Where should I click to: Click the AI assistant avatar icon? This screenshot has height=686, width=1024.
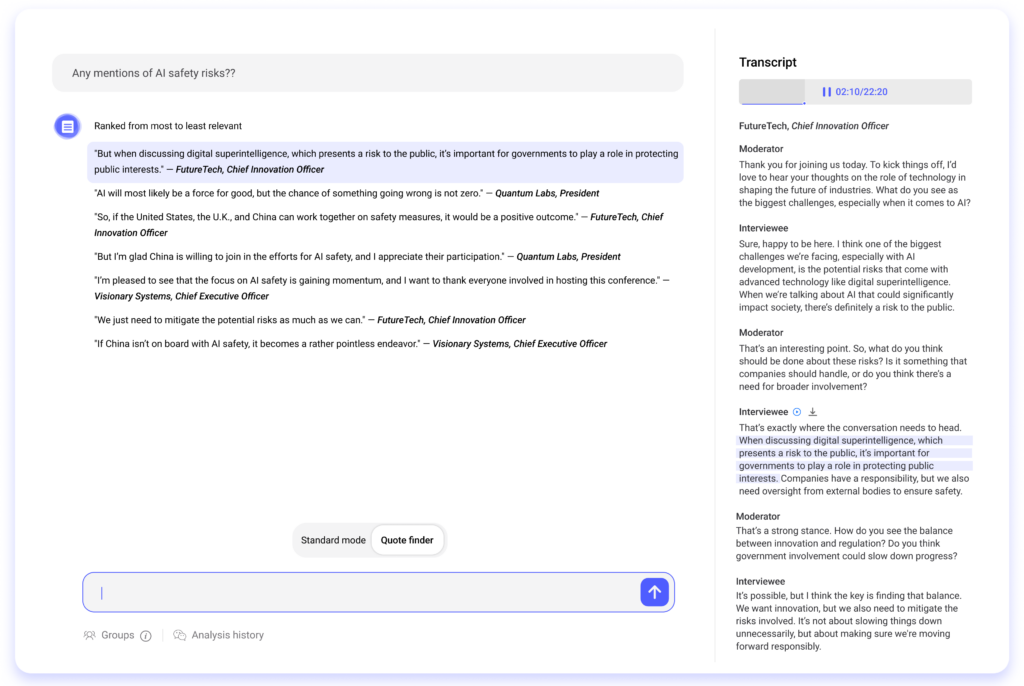66,126
